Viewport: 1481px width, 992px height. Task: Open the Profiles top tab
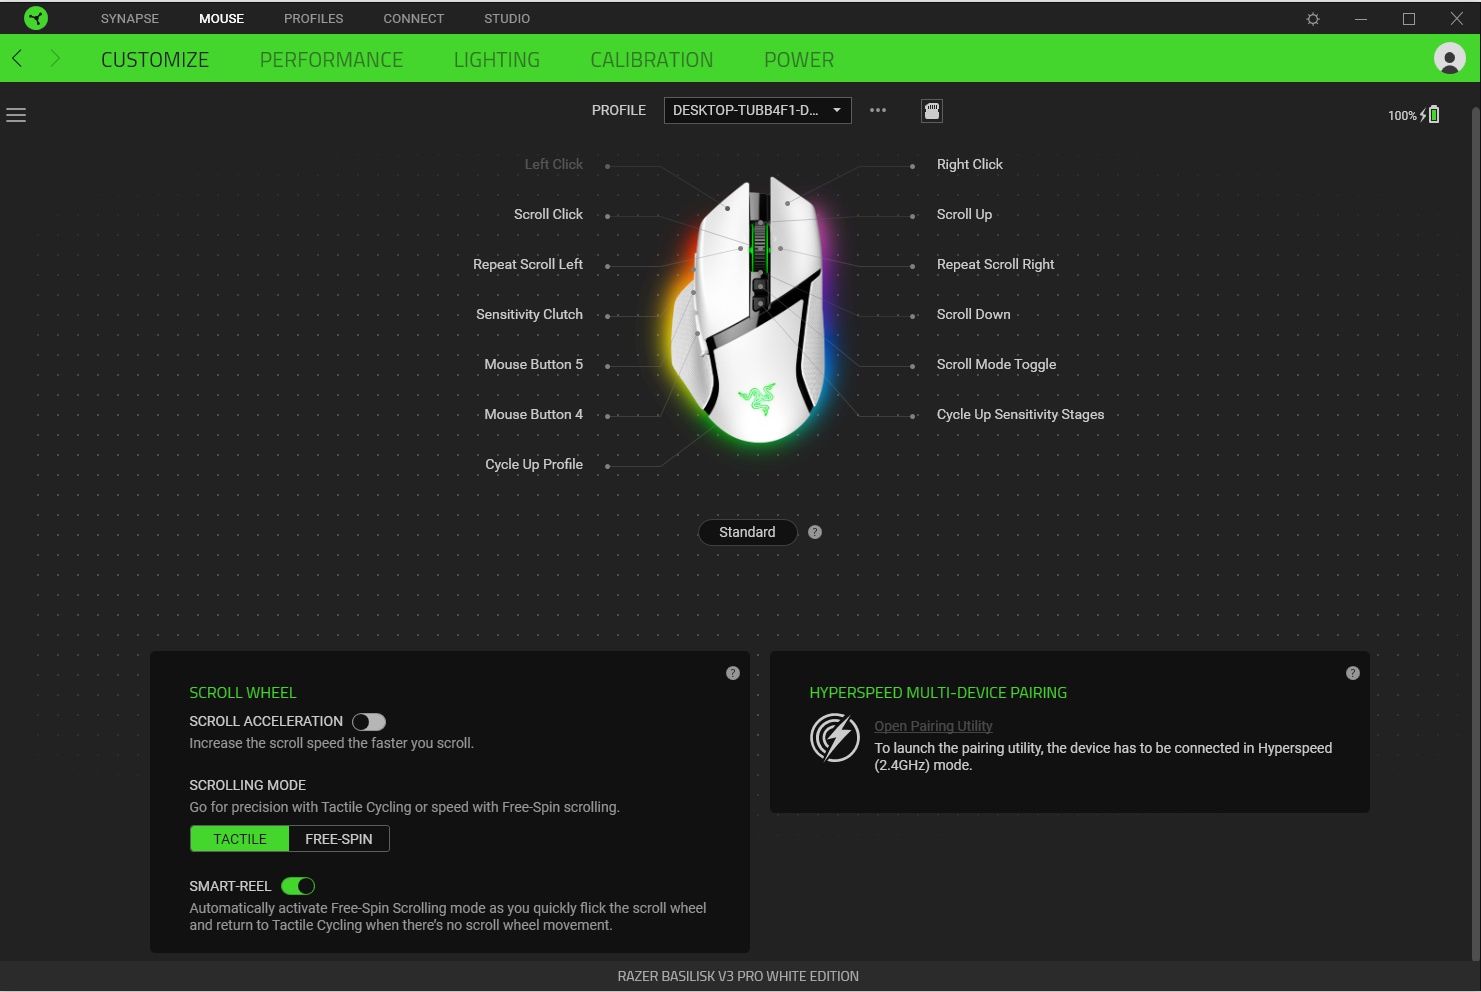coord(313,18)
